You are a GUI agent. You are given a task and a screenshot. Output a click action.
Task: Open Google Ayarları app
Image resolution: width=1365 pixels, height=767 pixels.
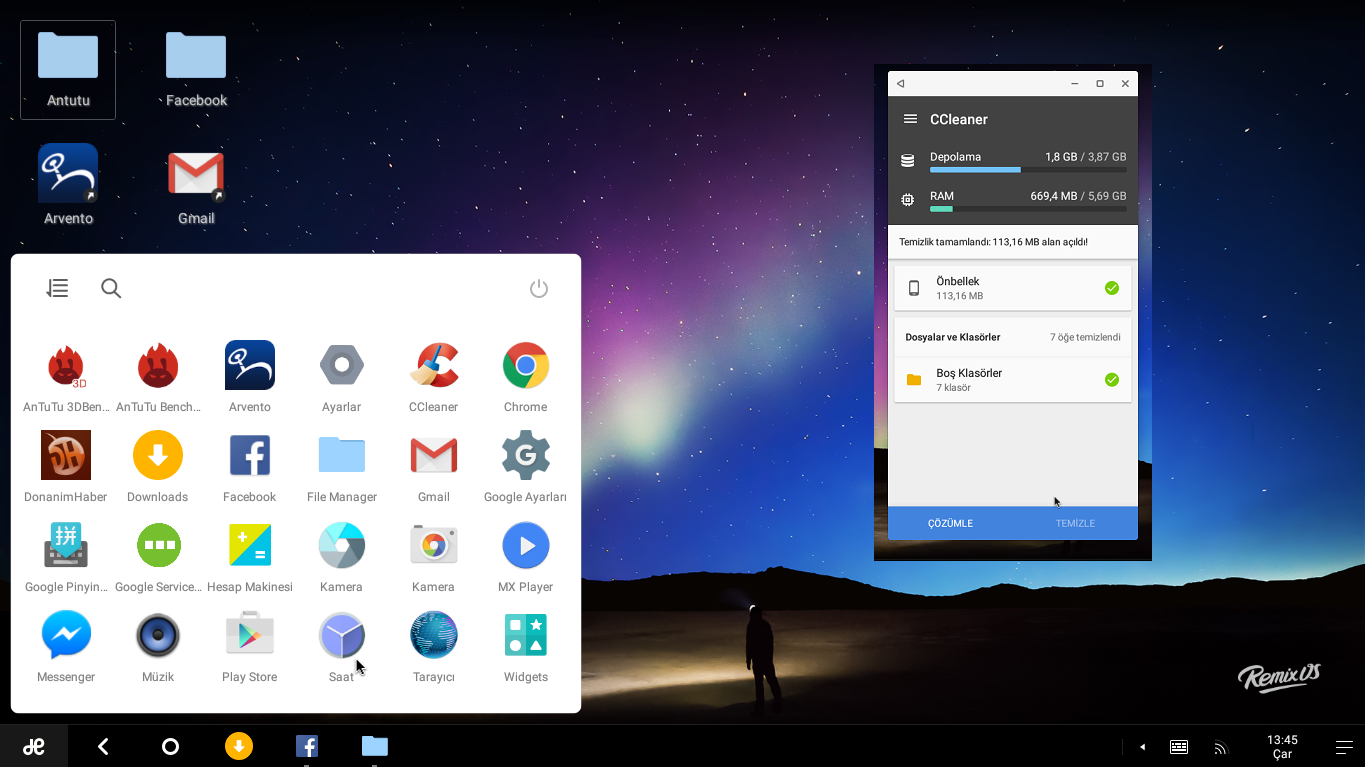pos(526,466)
